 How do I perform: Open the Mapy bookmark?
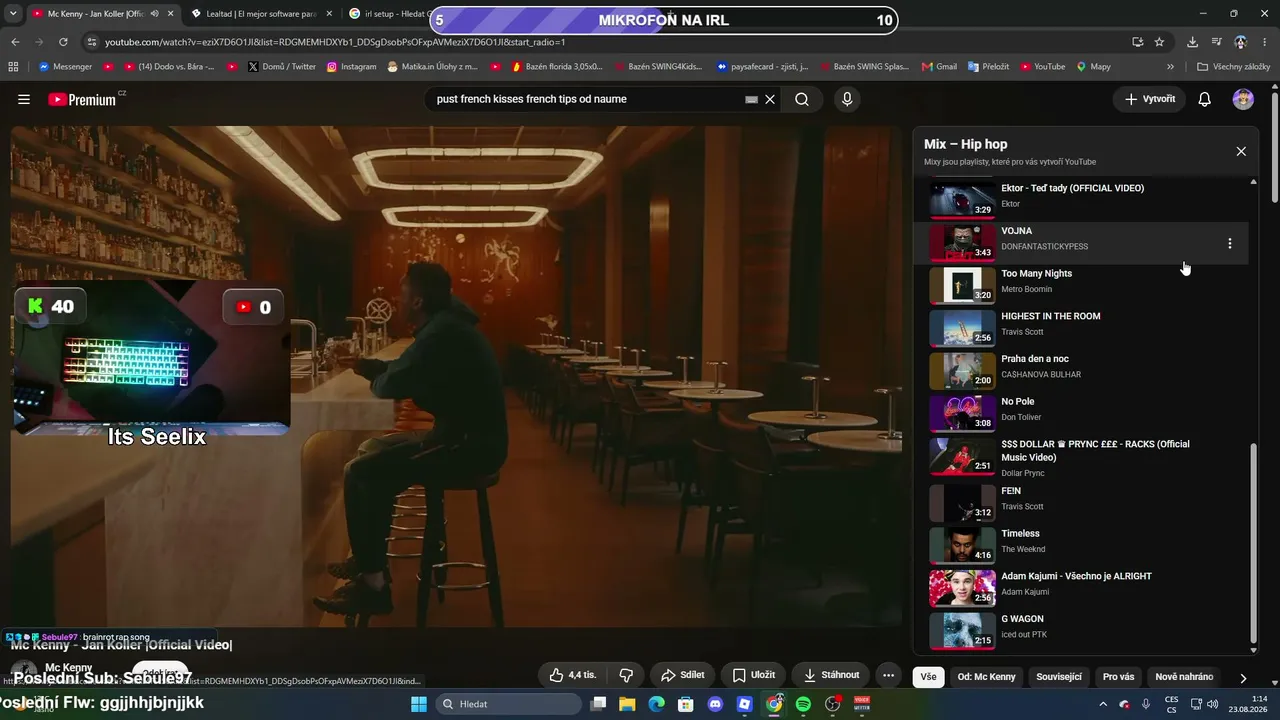click(x=1093, y=67)
